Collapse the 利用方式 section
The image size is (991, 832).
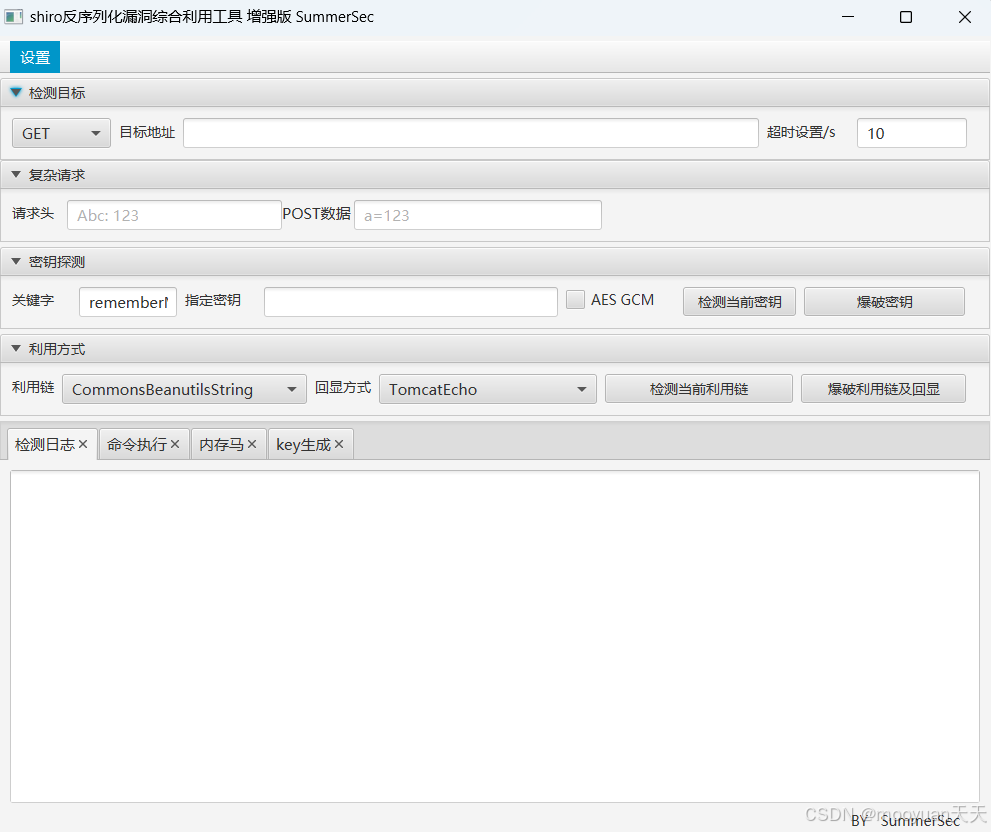pos(16,348)
